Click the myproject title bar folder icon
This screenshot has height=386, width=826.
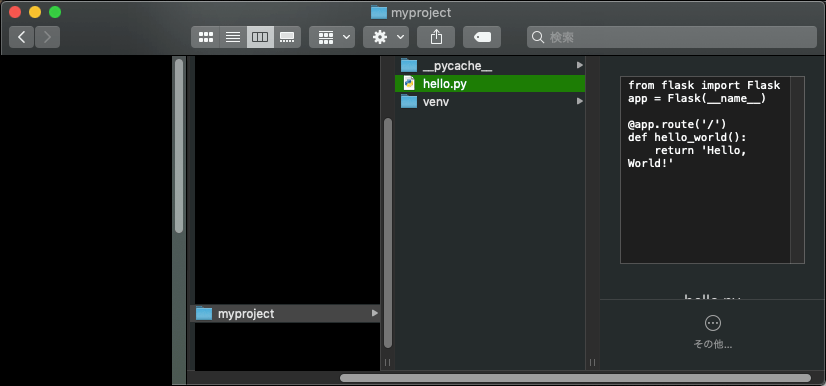[379, 12]
